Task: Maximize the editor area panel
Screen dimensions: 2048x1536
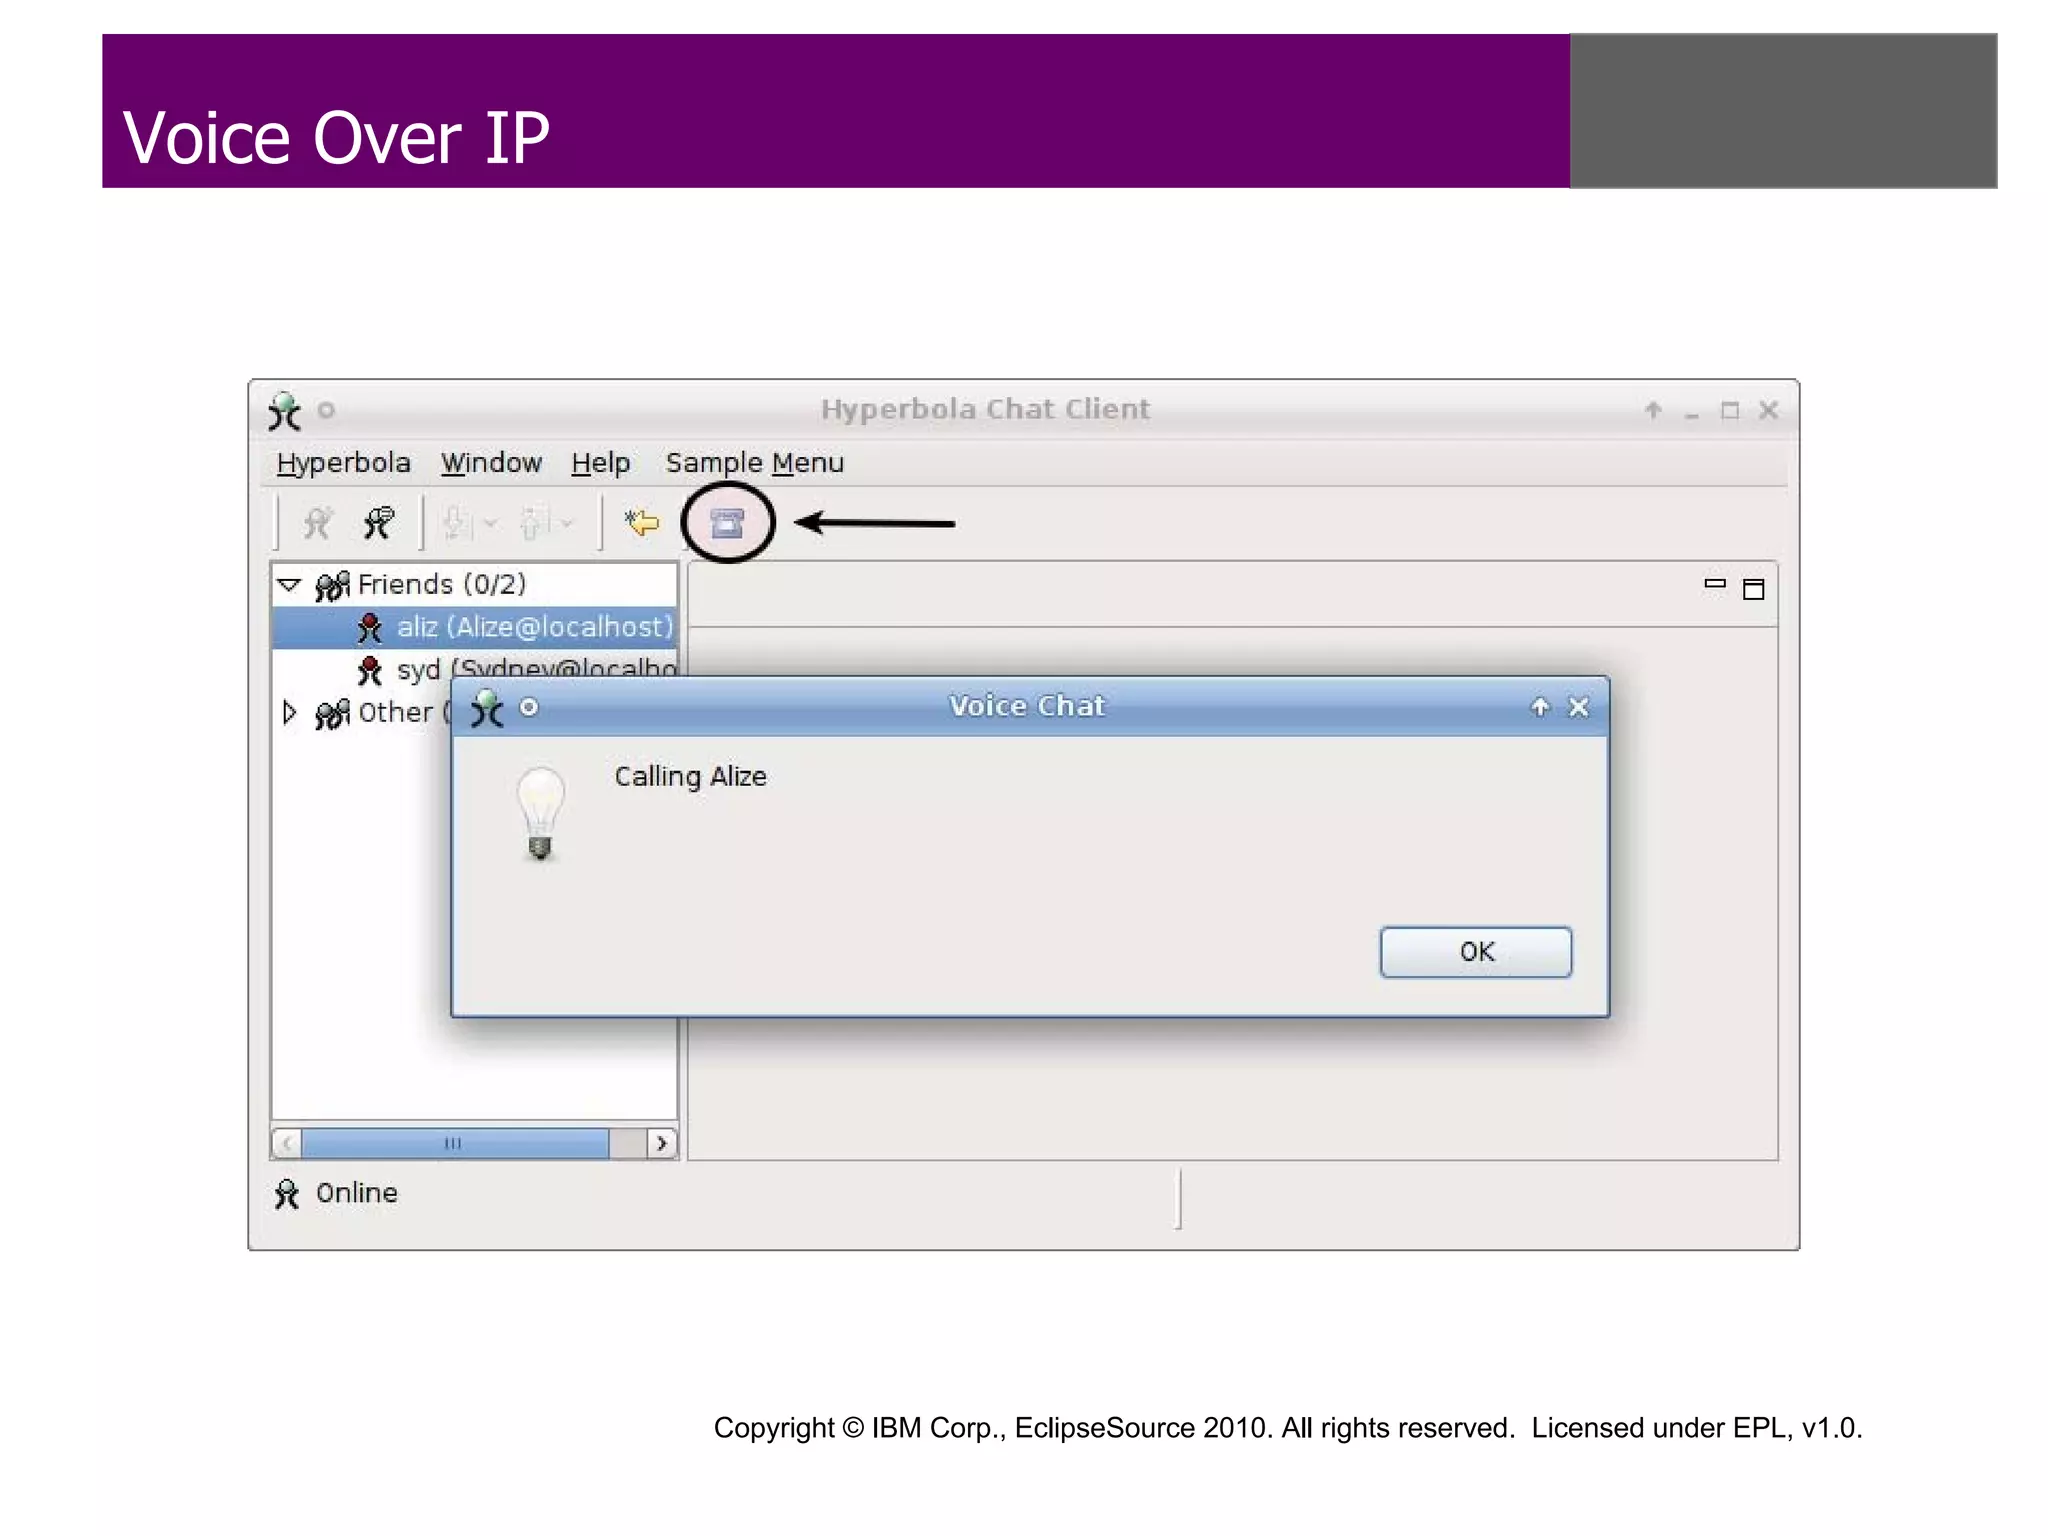Action: click(1753, 589)
